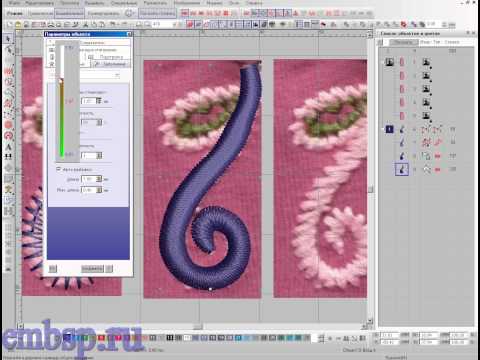Click the small button at dialog bottom-left corner
480x360 pixels.
(x=53, y=269)
